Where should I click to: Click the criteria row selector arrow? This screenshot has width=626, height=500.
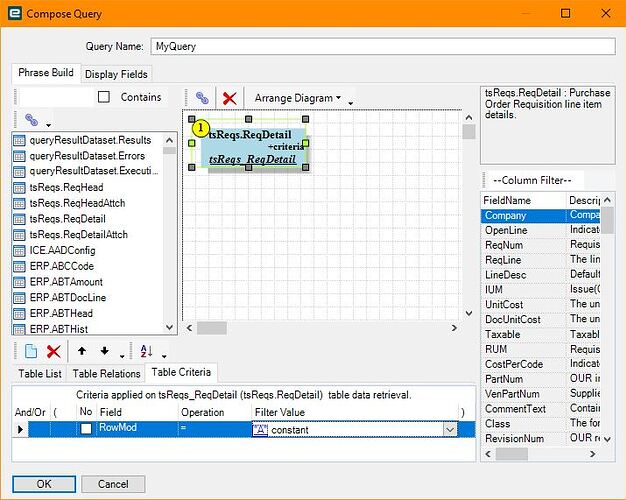[x=20, y=430]
